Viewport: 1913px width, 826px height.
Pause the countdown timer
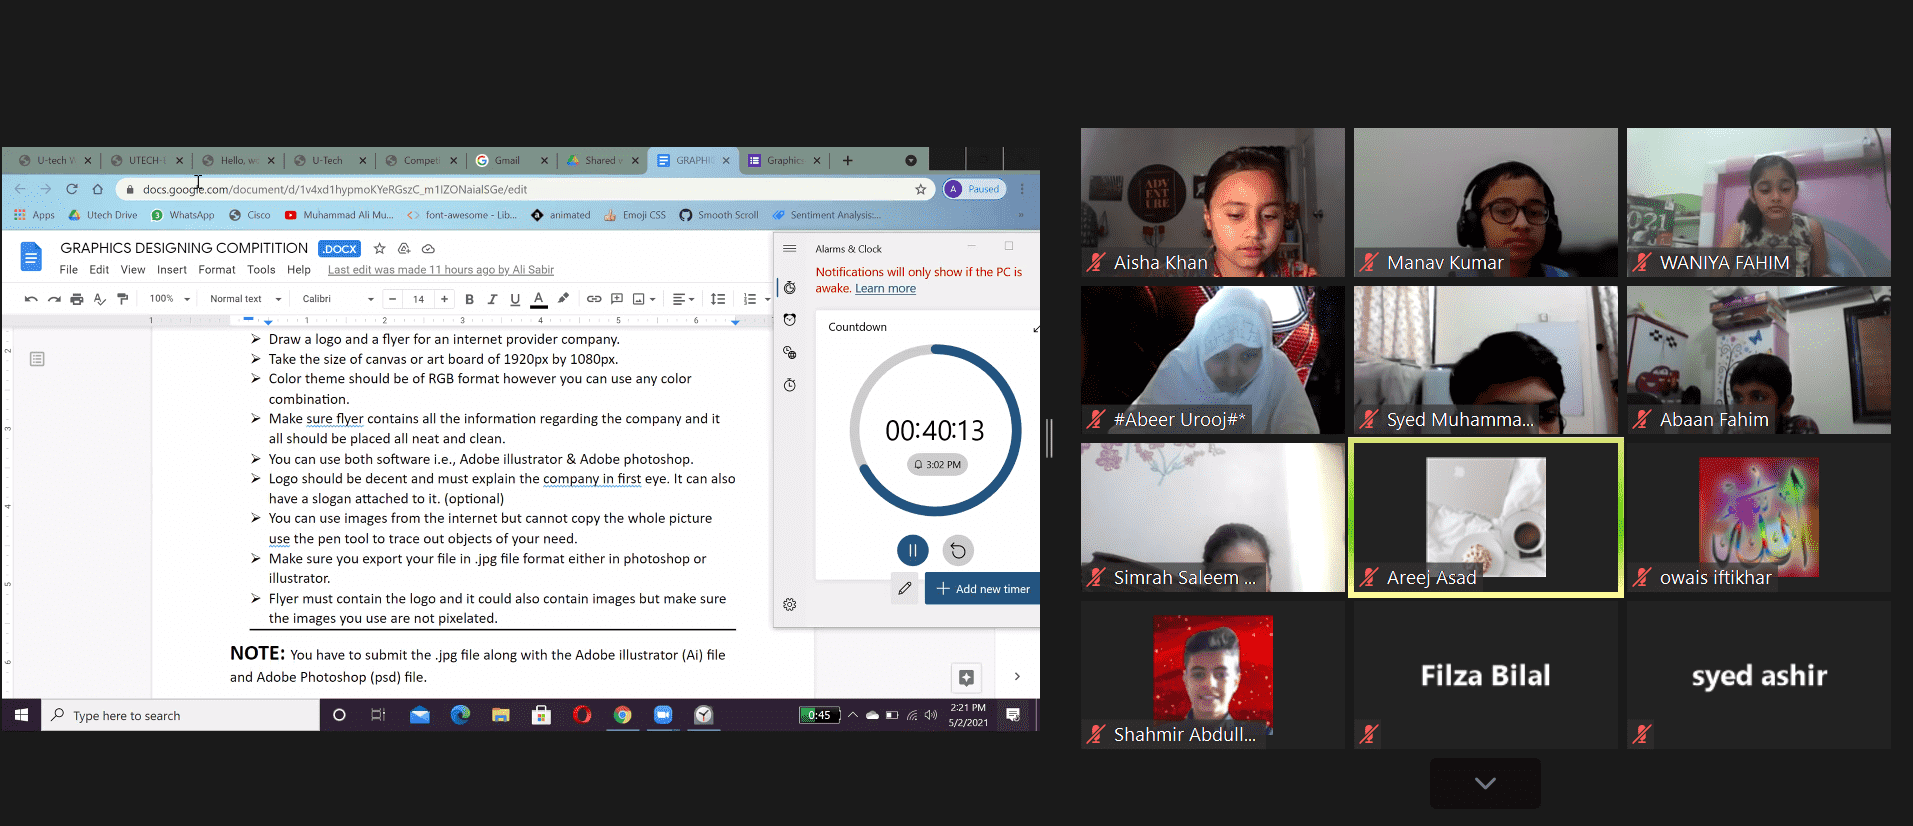[x=912, y=550]
